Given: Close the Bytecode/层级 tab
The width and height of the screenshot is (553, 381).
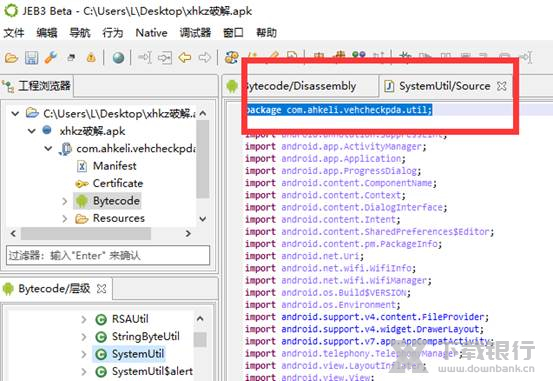Looking at the screenshot, I should 102,289.
